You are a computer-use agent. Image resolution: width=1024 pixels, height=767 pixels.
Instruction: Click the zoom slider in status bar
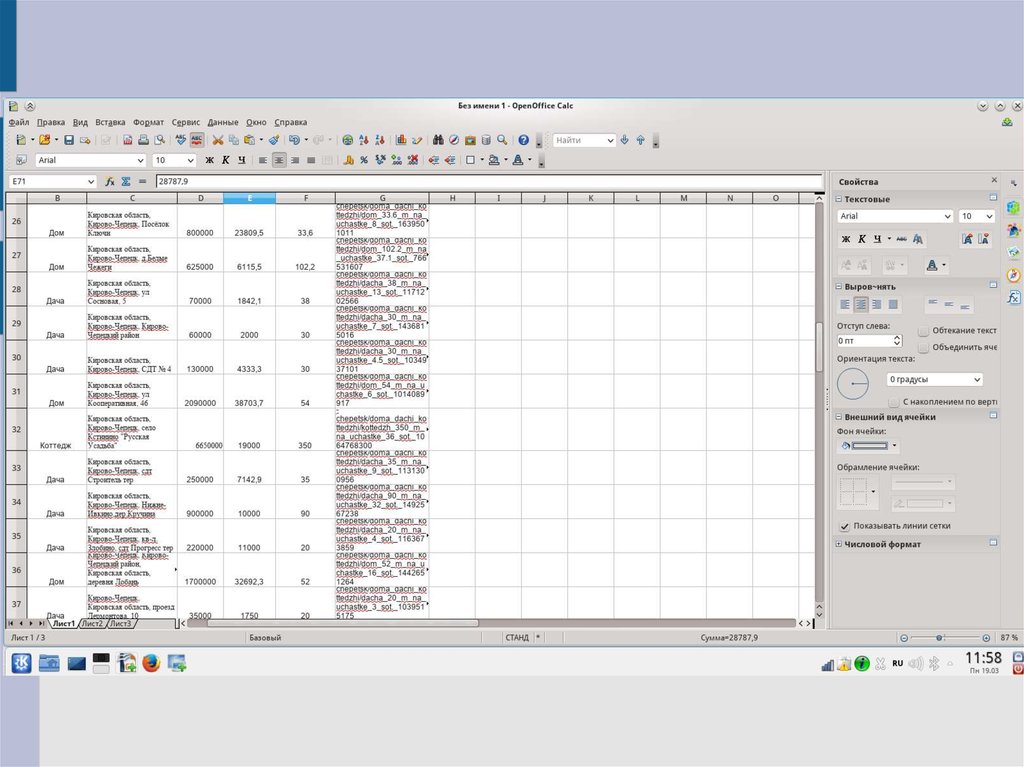938,638
